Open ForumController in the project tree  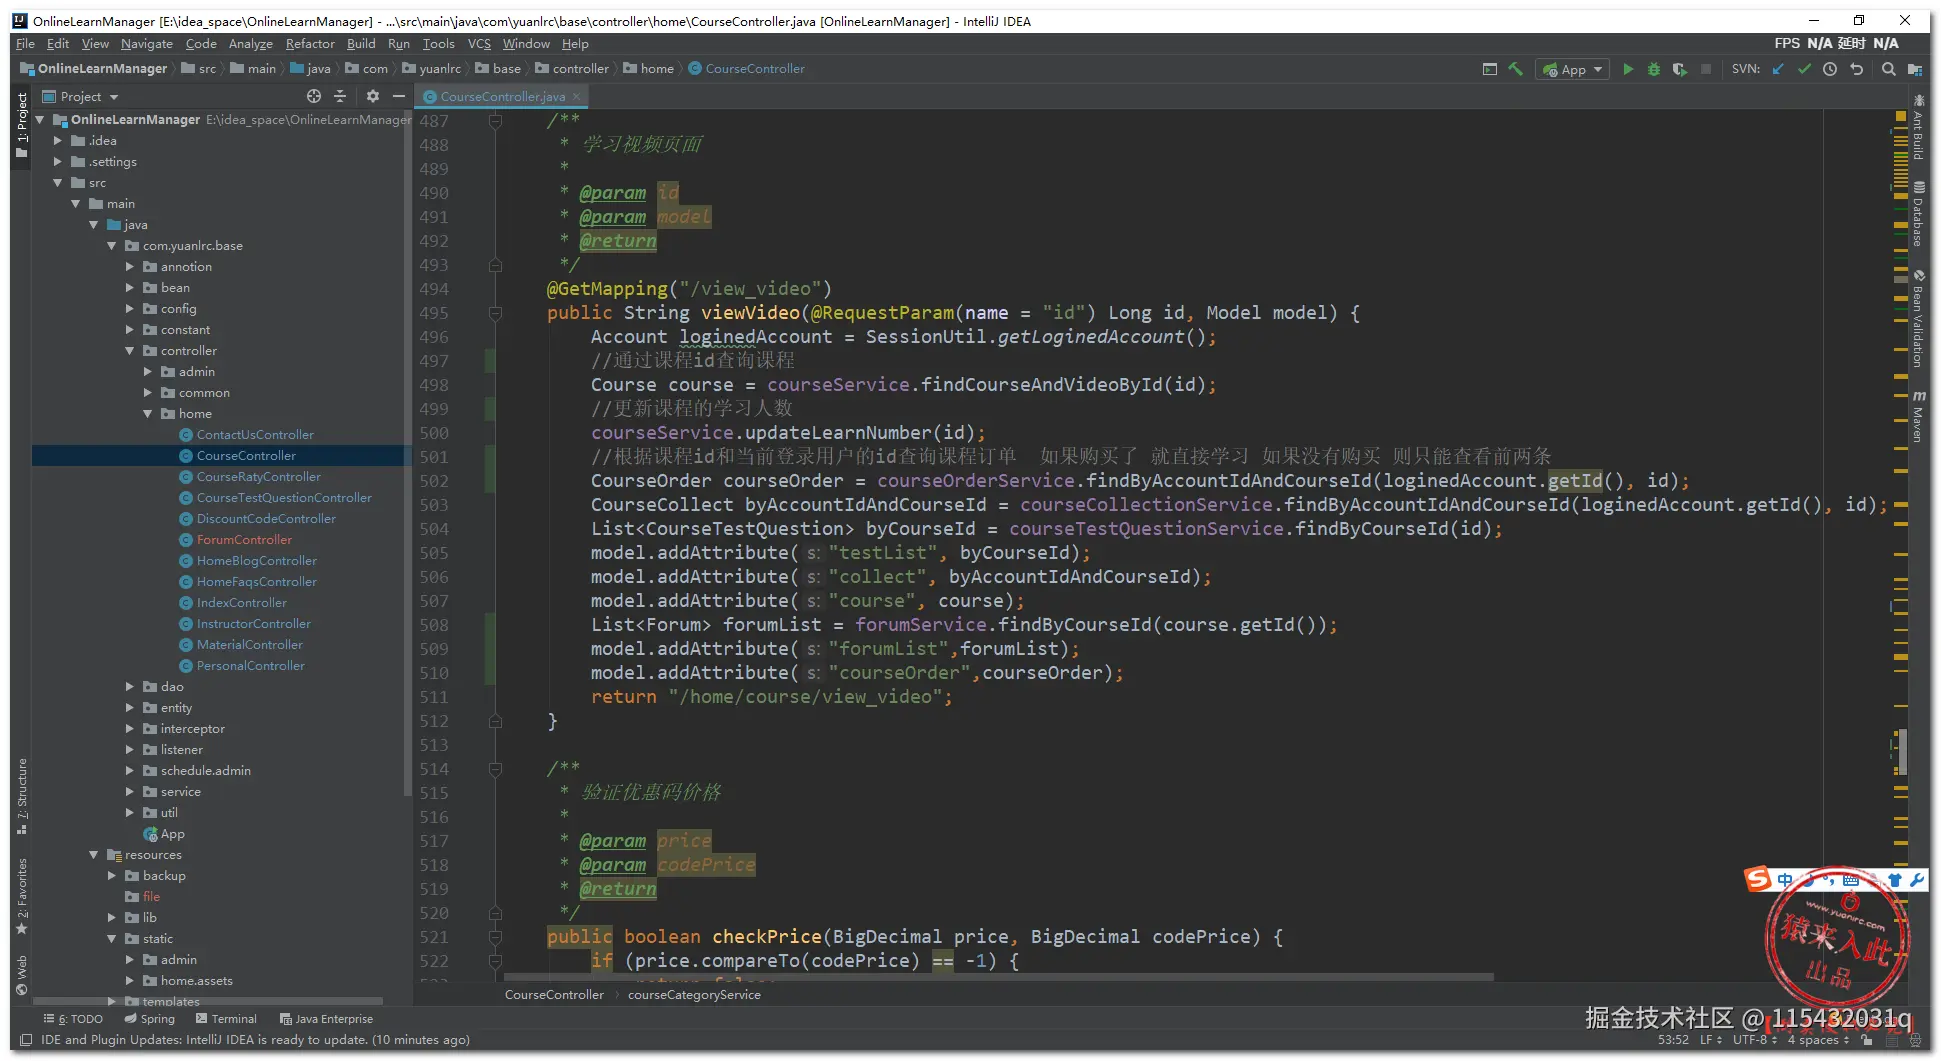(x=244, y=540)
